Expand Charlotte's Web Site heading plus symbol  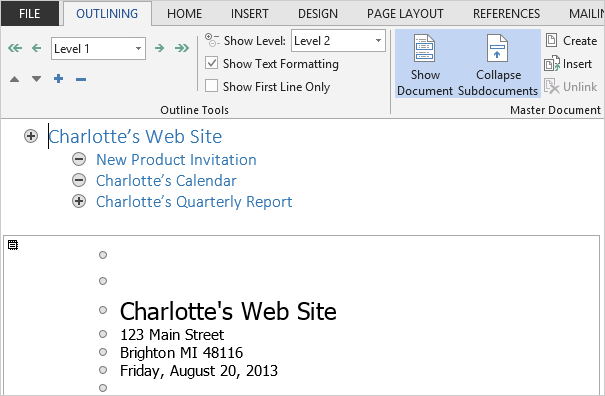click(x=31, y=136)
